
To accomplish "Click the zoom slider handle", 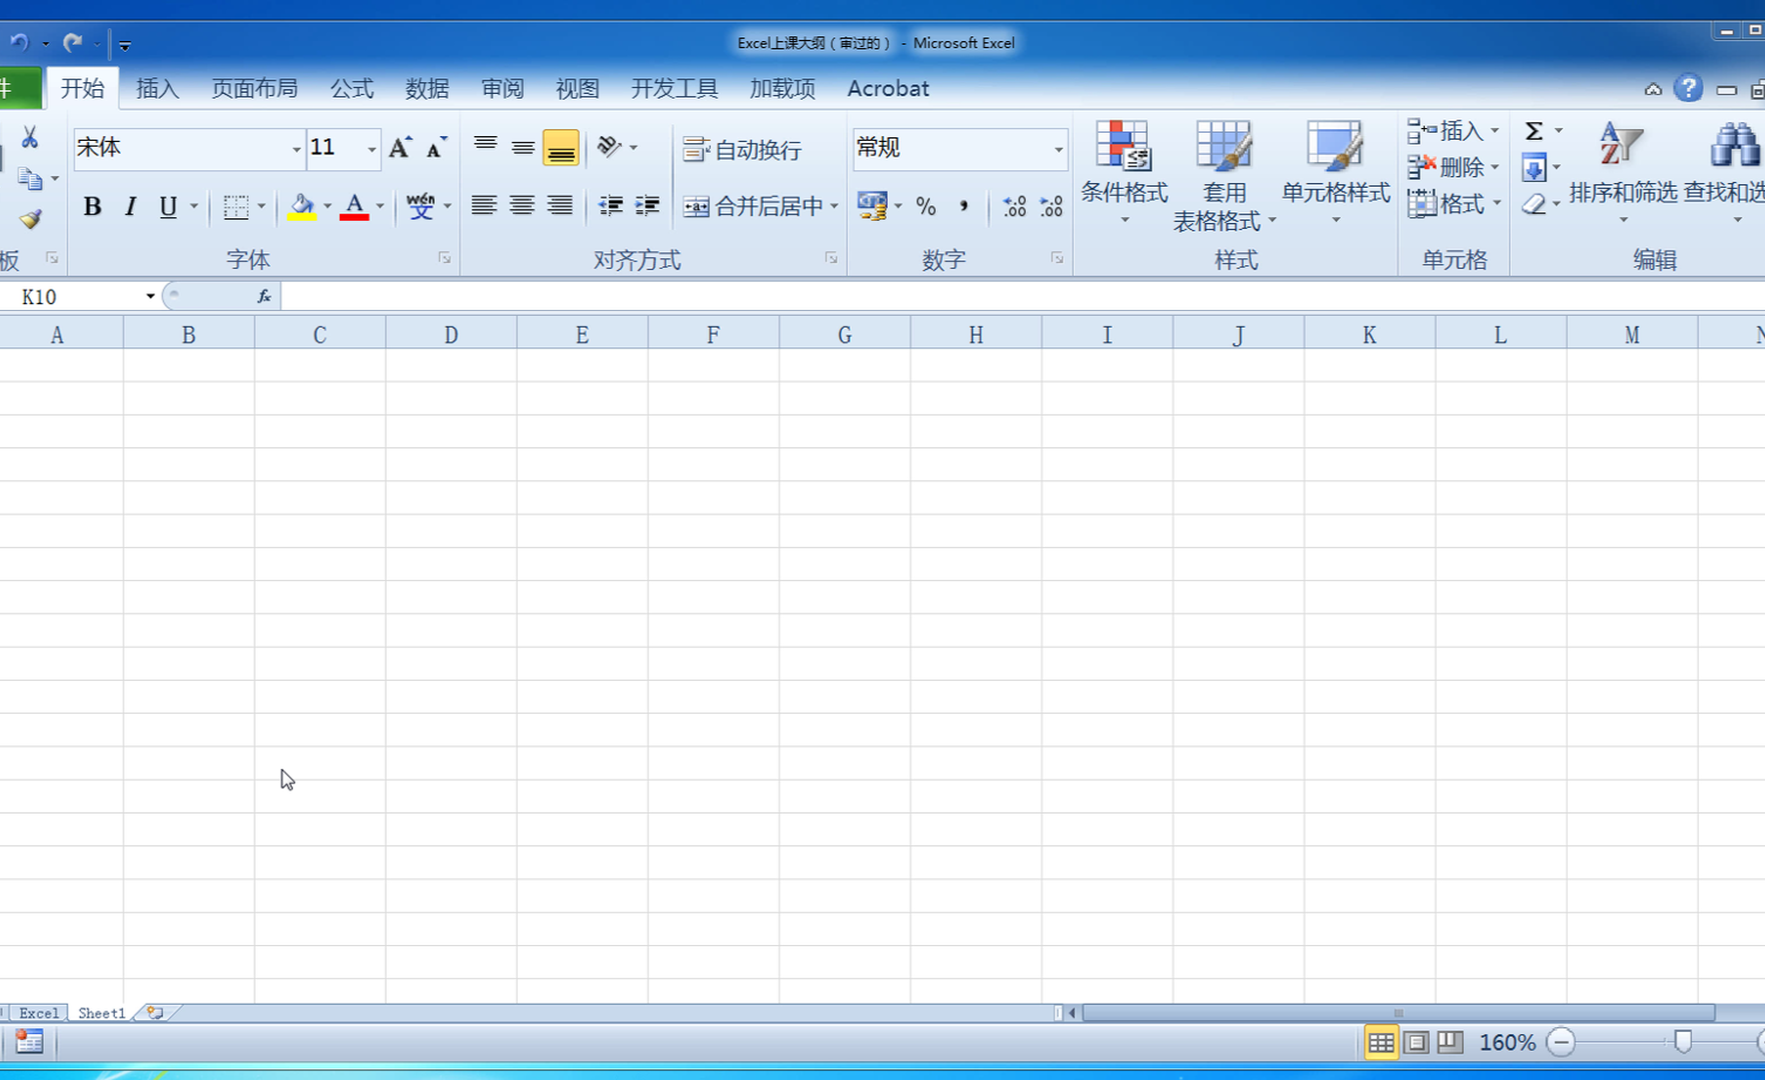I will [x=1683, y=1042].
